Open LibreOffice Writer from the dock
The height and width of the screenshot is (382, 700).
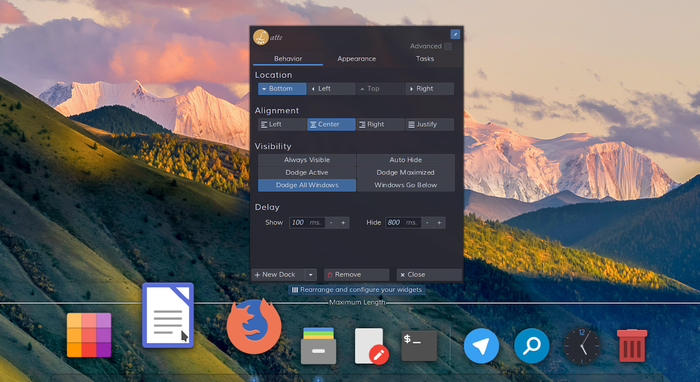click(168, 315)
